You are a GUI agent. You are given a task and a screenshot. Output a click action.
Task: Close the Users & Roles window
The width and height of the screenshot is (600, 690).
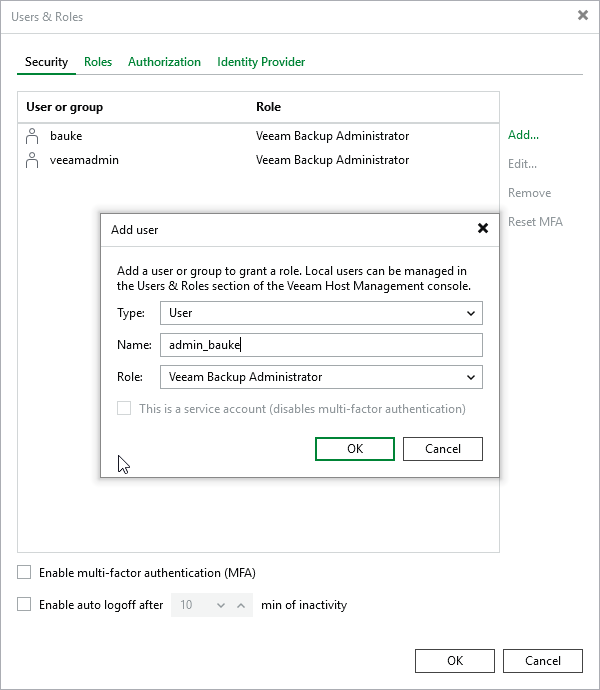(583, 15)
